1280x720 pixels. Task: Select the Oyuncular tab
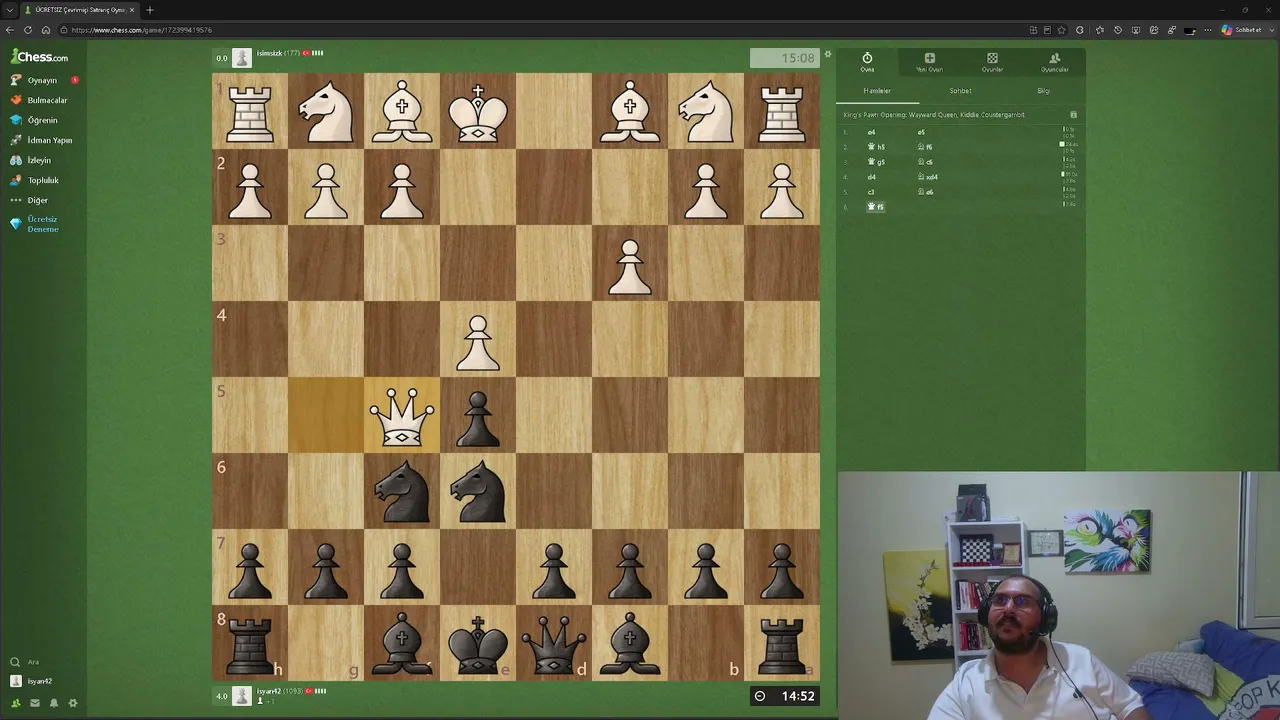pyautogui.click(x=1055, y=62)
